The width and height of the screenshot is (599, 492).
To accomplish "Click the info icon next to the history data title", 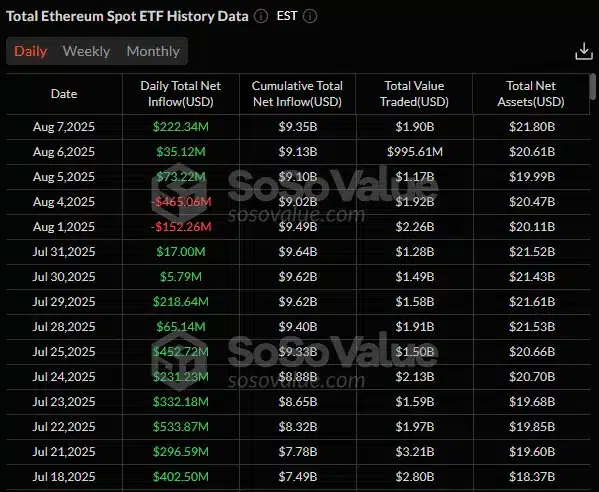I will coord(261,16).
